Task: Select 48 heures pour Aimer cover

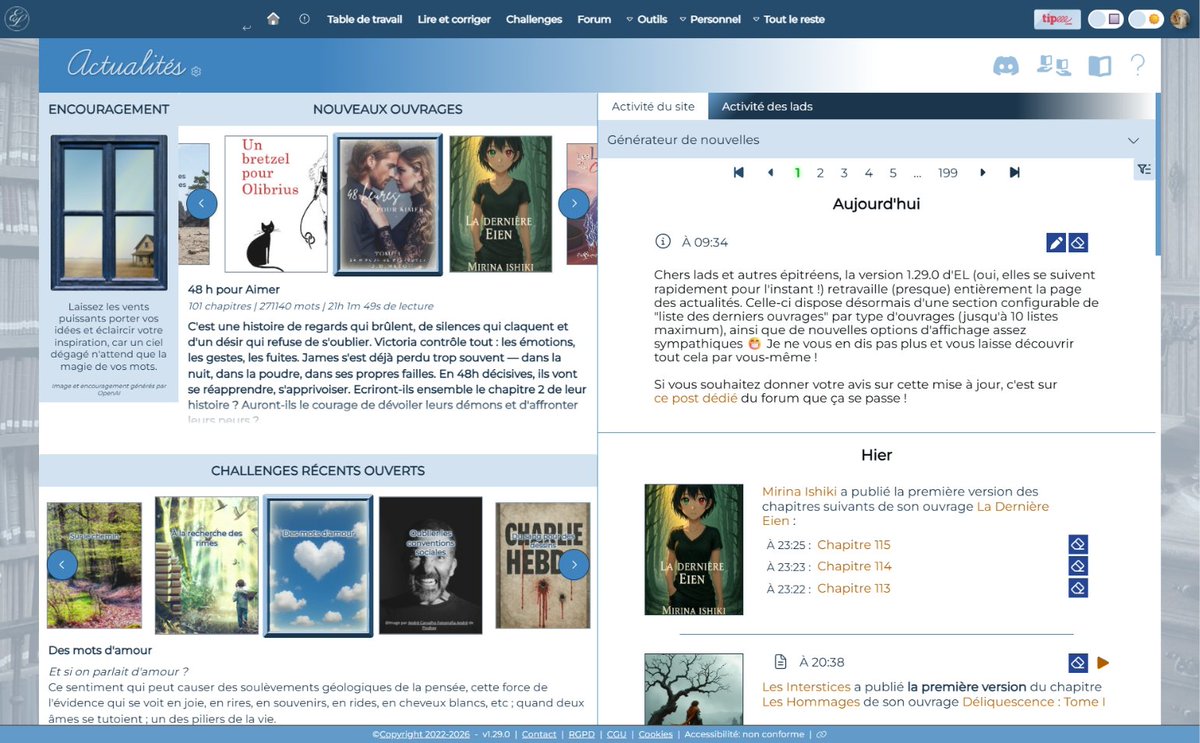Action: [388, 204]
